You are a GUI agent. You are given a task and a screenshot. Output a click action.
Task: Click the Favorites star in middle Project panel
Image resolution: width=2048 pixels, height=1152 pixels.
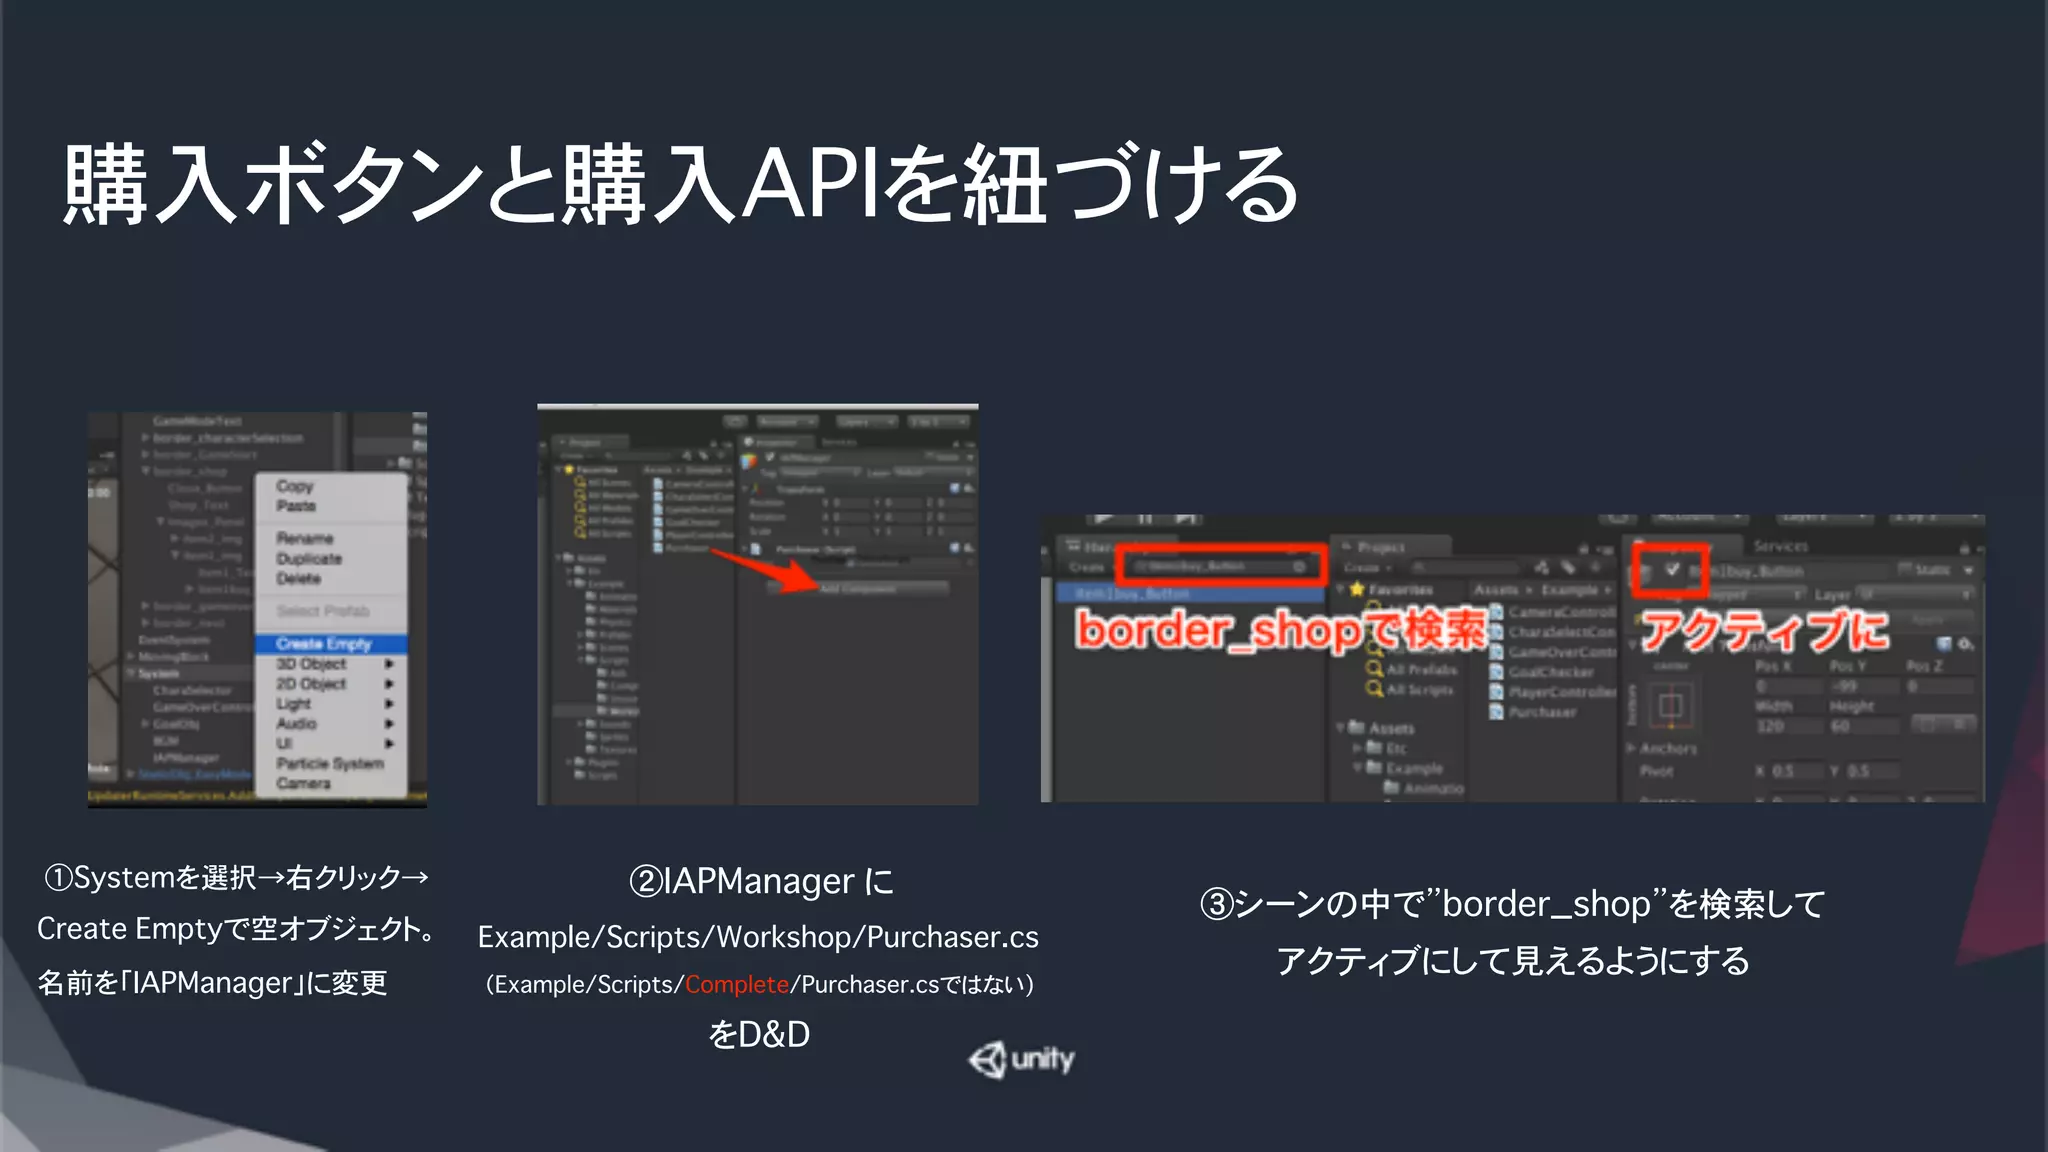(569, 469)
